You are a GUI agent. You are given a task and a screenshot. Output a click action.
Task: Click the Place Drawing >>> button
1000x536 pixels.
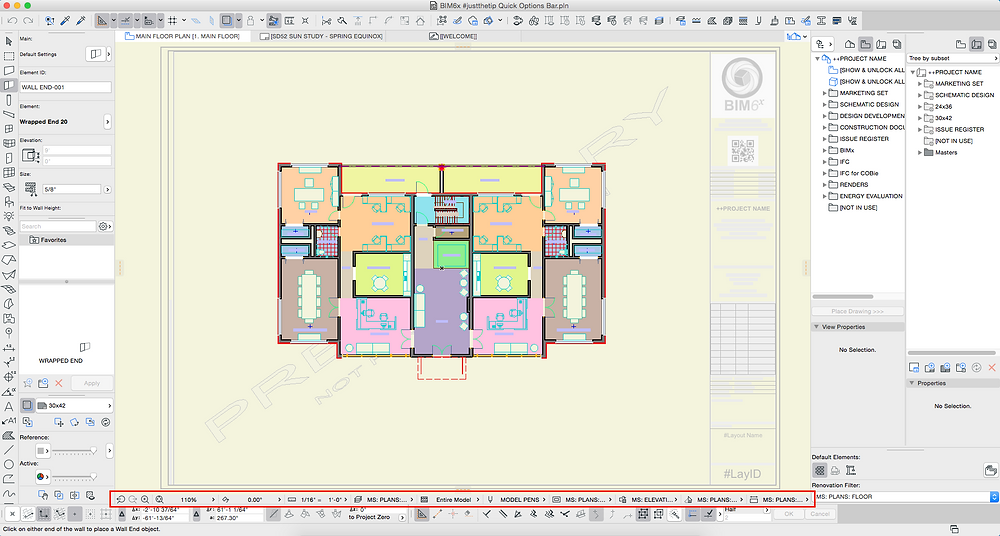857,311
